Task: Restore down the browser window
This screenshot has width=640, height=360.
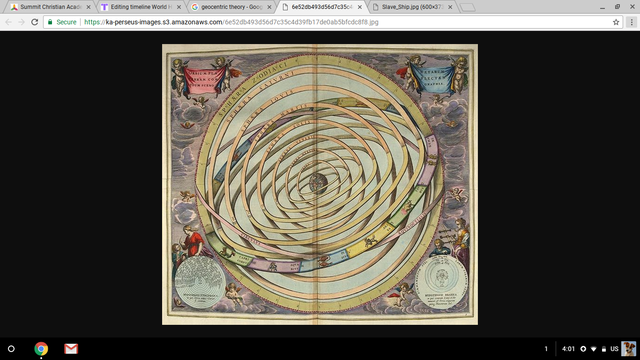Action: click(x=617, y=7)
